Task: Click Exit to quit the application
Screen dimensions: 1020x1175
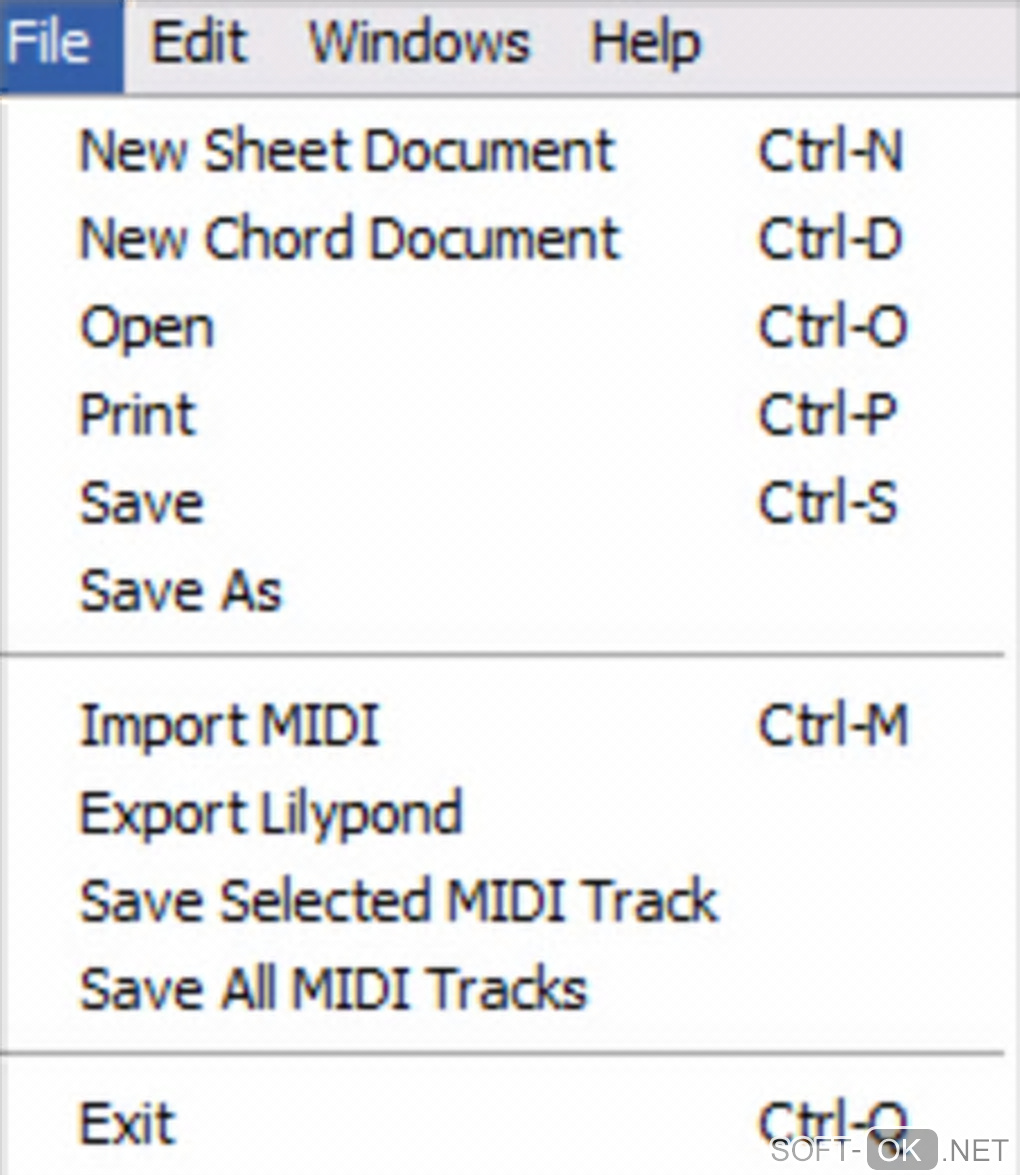Action: click(127, 1122)
